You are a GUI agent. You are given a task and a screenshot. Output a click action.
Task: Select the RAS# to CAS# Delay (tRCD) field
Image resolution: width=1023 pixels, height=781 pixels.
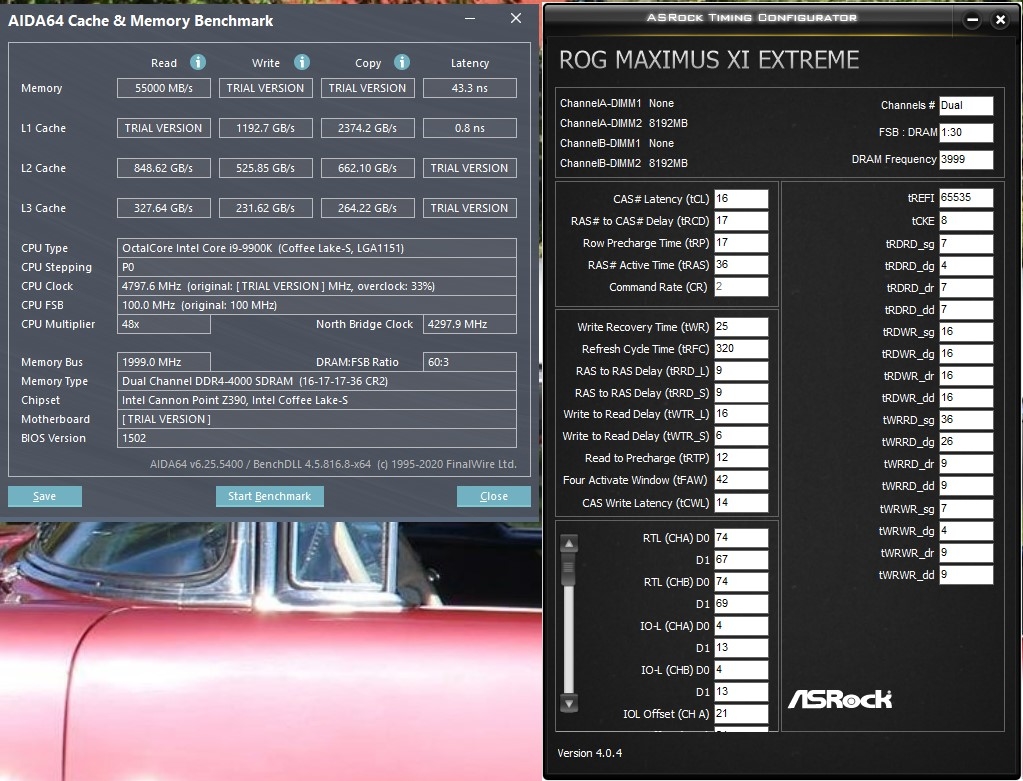coord(741,221)
